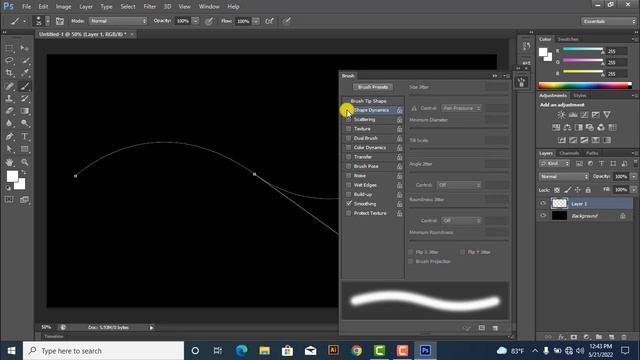Select the Clone Stamp tool
640x360 pixels.
(x=9, y=98)
